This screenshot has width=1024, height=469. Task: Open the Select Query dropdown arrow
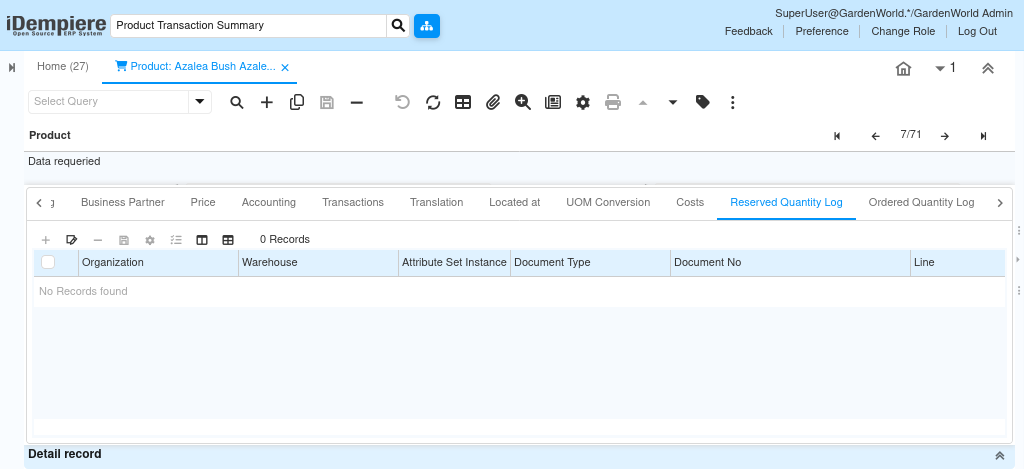[x=200, y=101]
